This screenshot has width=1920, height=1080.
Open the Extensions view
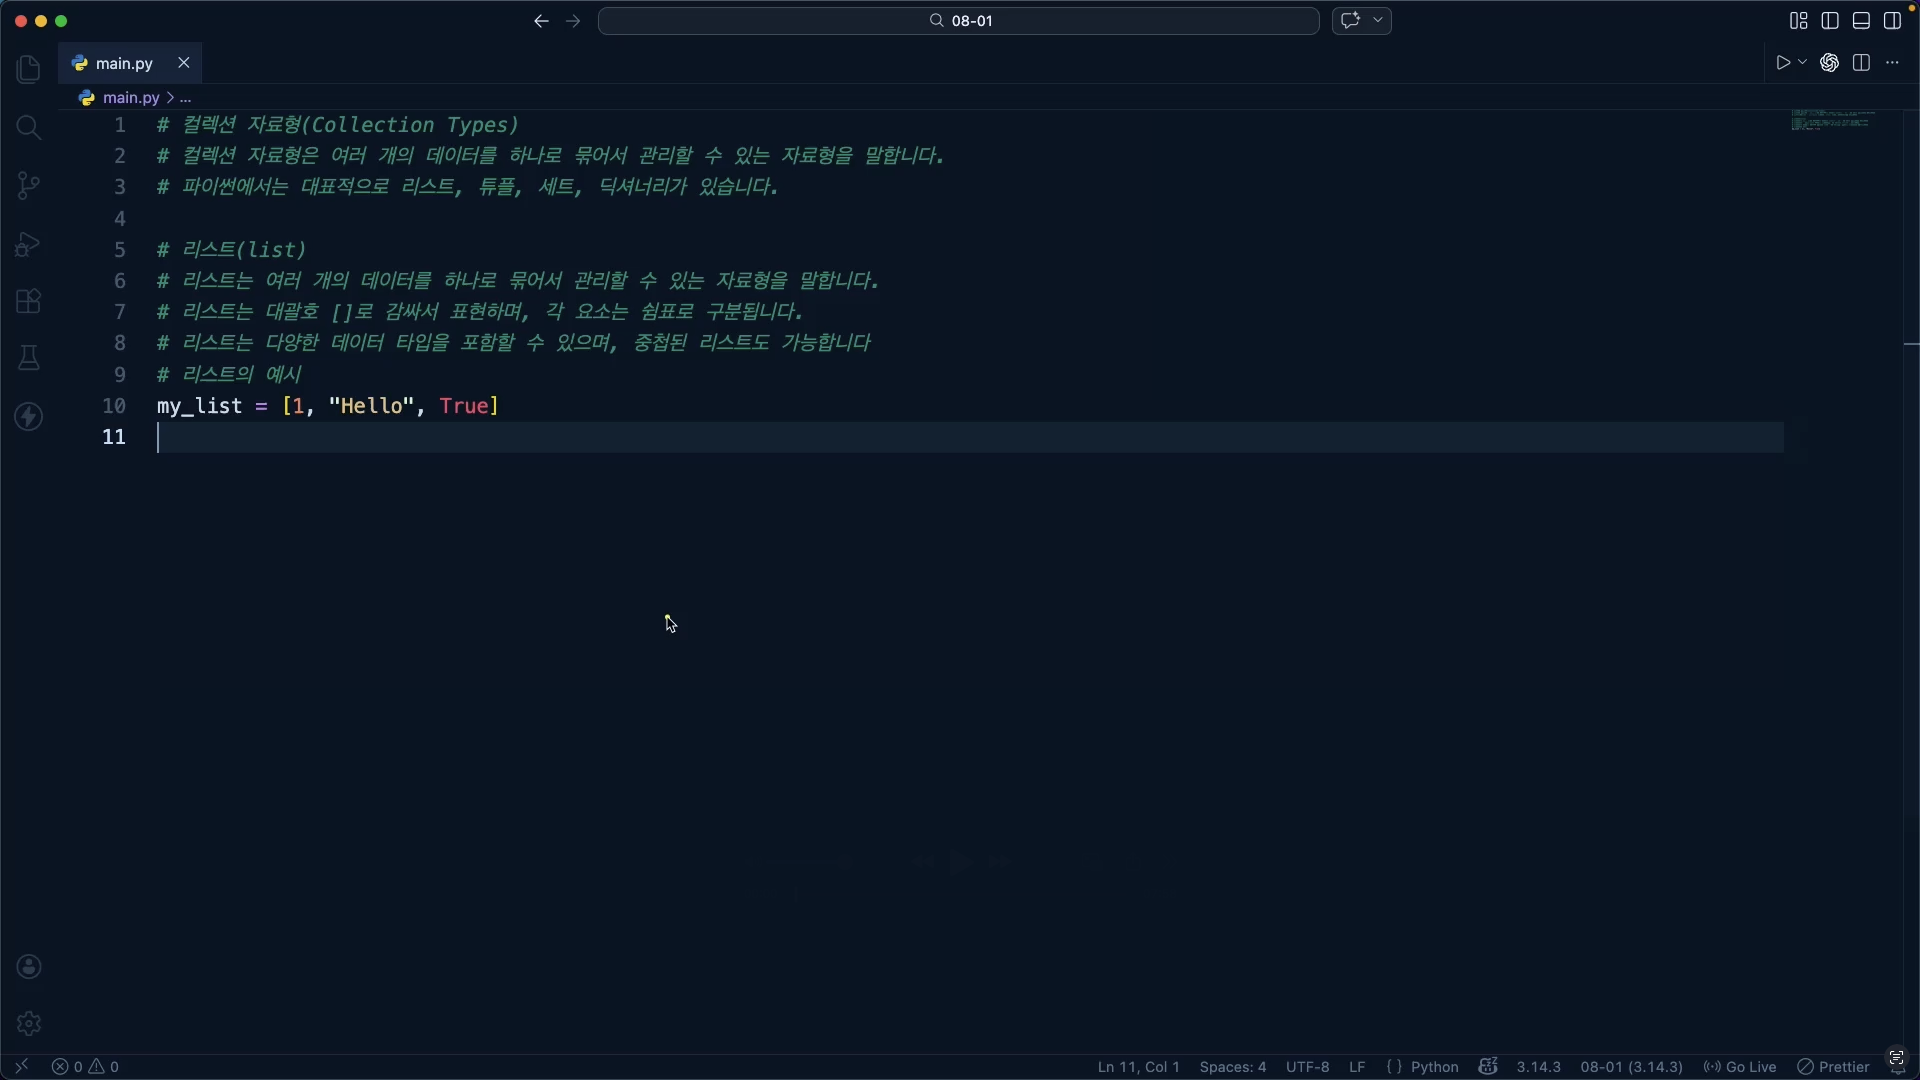(29, 301)
